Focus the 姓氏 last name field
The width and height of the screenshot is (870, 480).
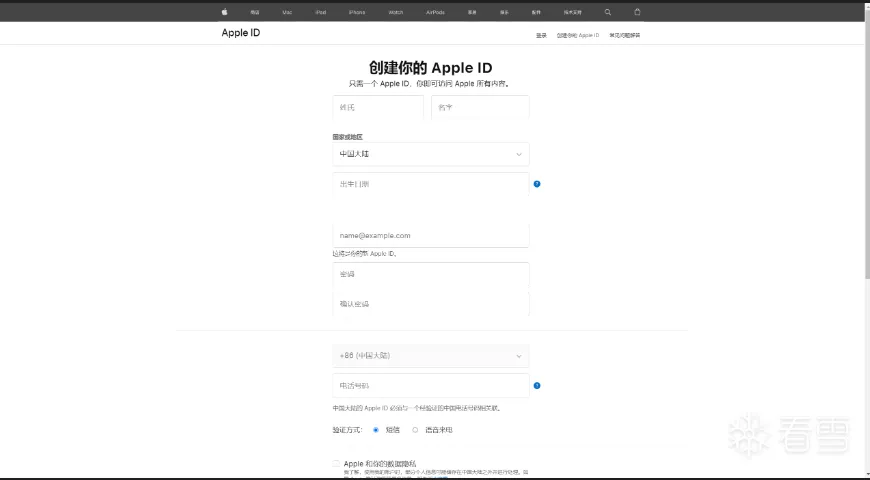[378, 107]
